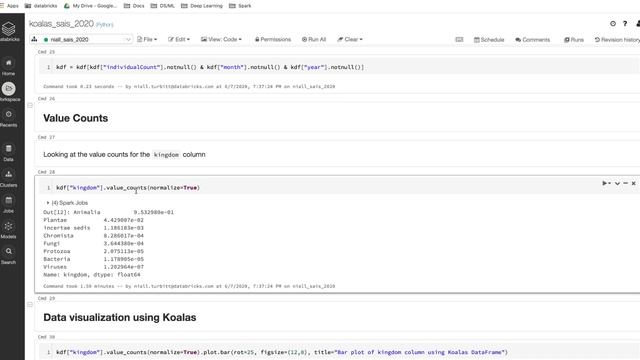Click the inline kingdom code label
This screenshot has width=640, height=360.
tap(166, 155)
